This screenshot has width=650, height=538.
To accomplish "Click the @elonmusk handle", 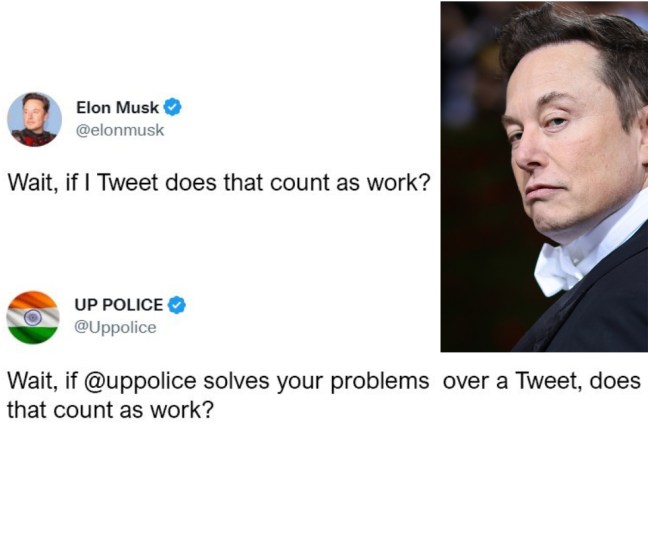I will pyautogui.click(x=120, y=130).
